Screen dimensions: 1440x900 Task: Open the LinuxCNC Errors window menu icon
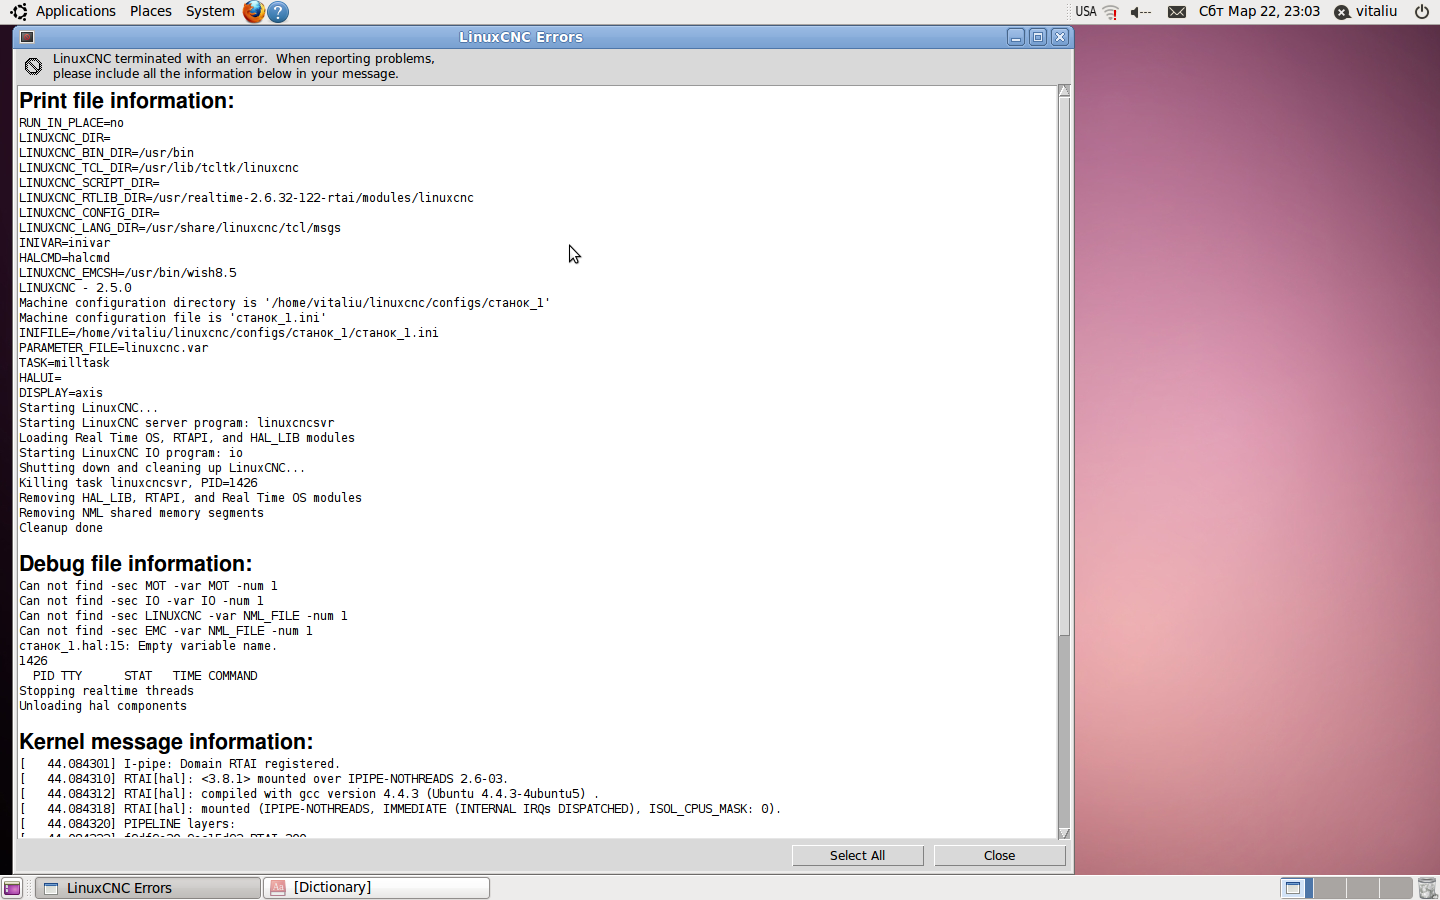27,37
